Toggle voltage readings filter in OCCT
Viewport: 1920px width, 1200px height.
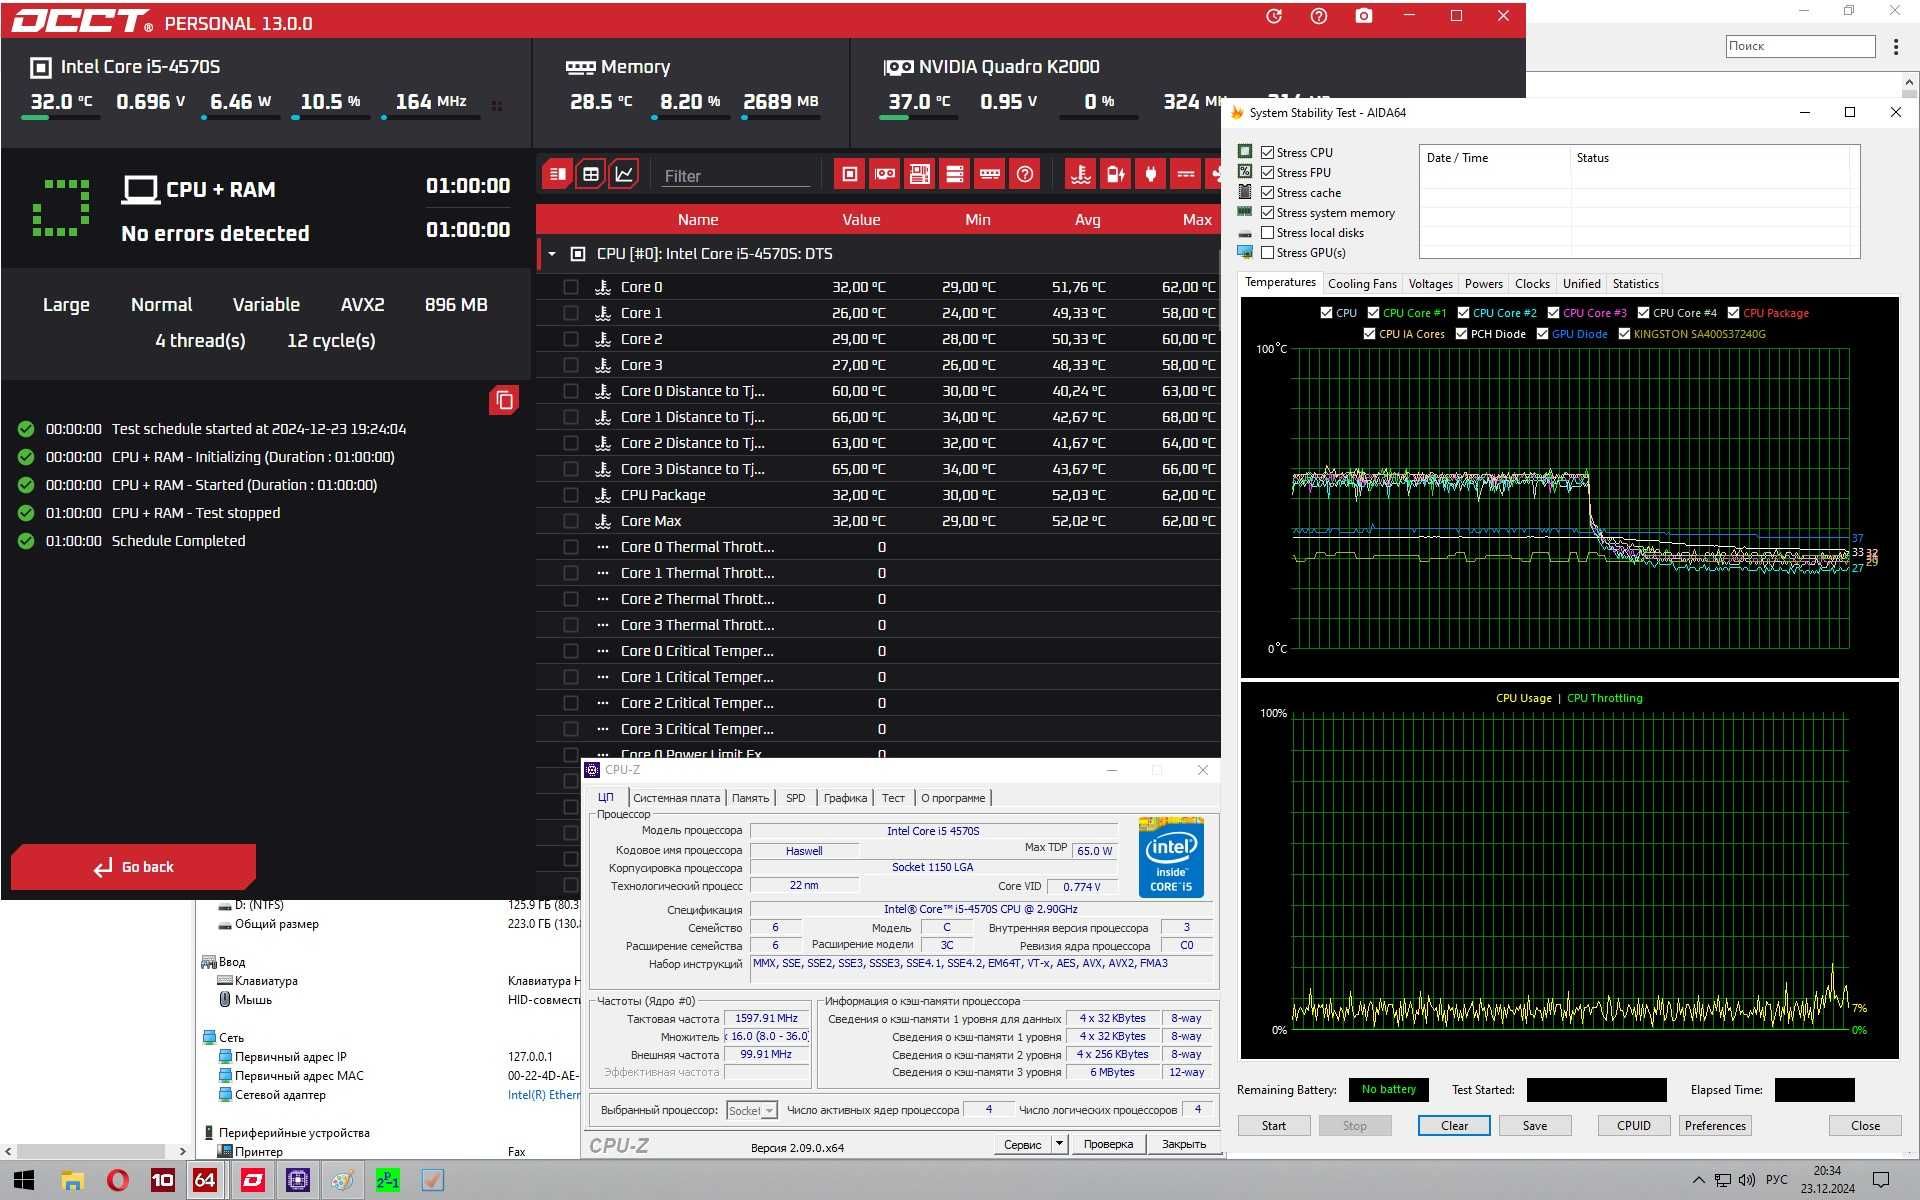(1186, 174)
